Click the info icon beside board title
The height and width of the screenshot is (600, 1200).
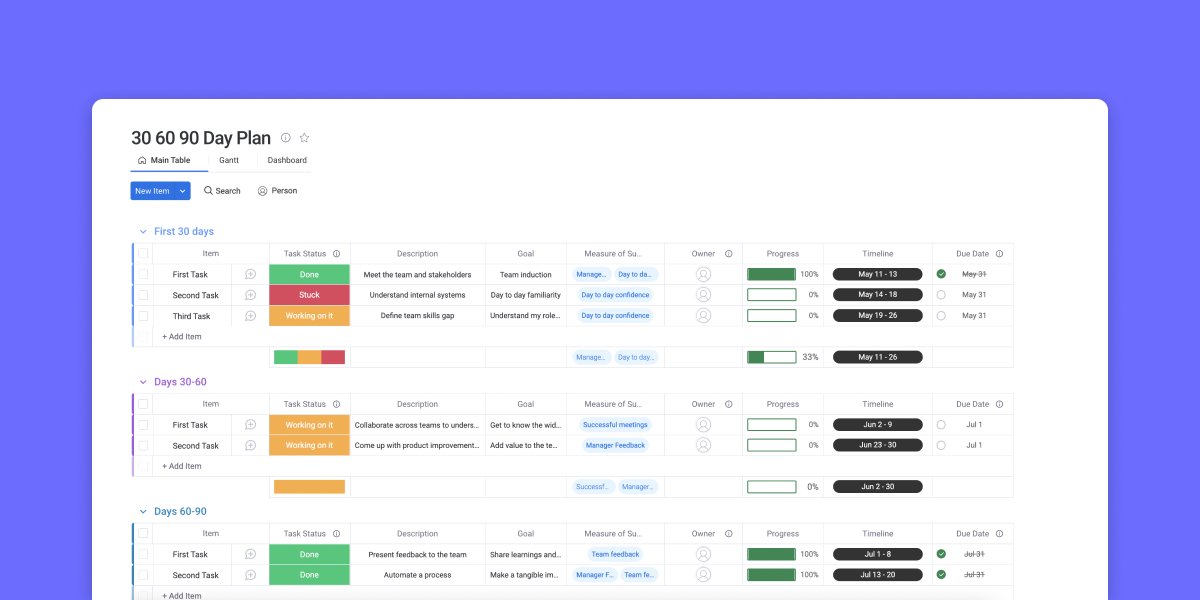[286, 138]
